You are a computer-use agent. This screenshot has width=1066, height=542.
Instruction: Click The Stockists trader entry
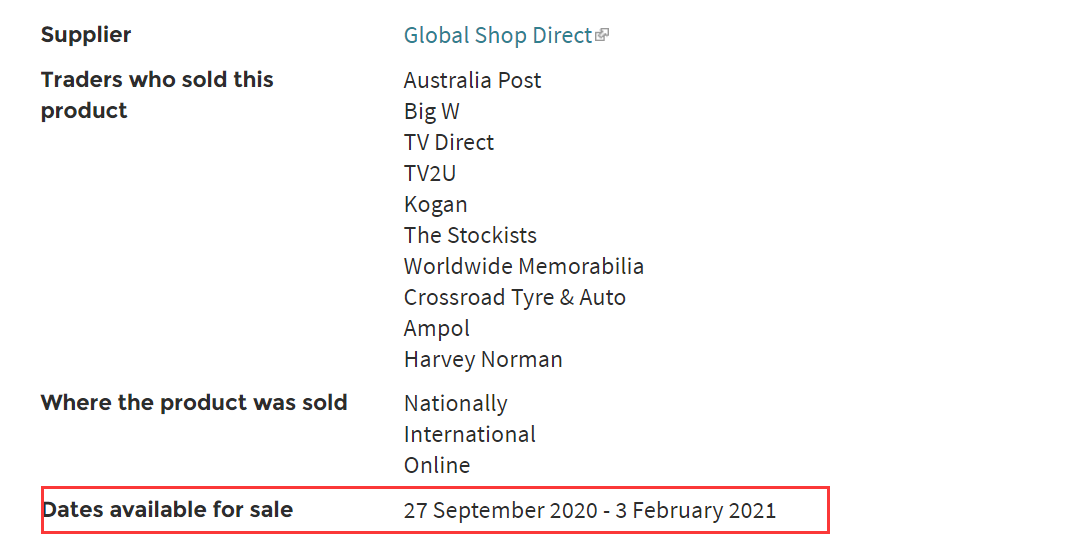pyautogui.click(x=470, y=235)
